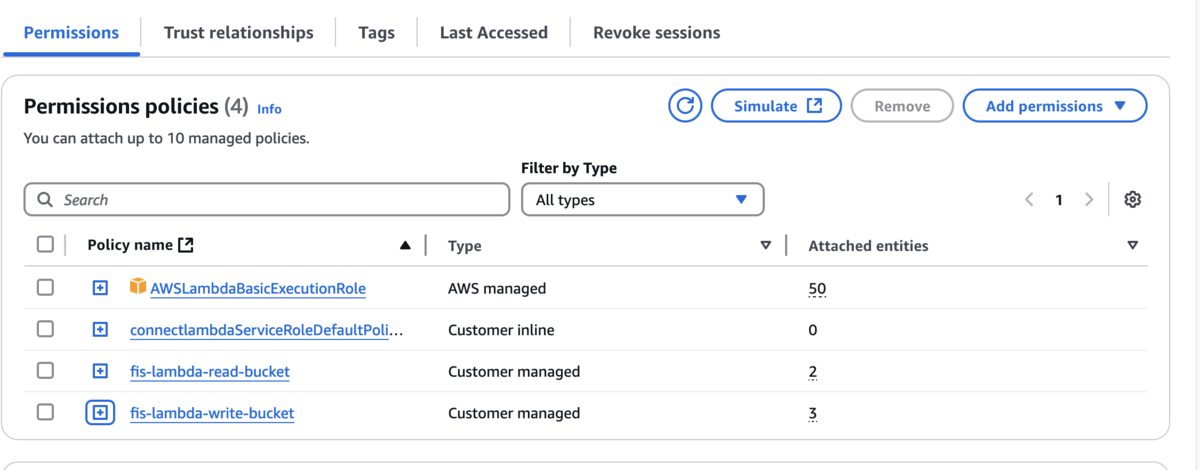Tick the fis-lambda-read-bucket checkbox
Screen dimensions: 1200x470
click(45, 371)
